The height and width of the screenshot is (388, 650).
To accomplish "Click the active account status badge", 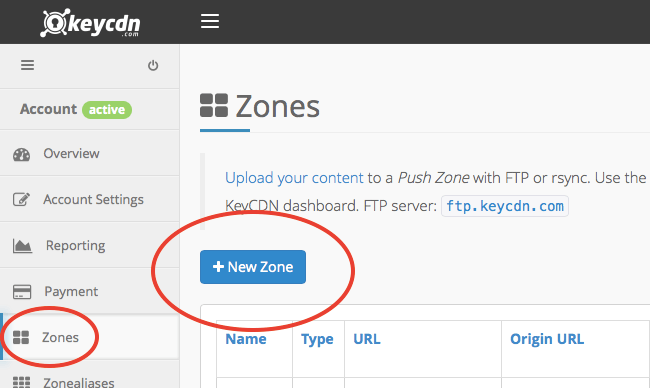I will click(x=107, y=110).
